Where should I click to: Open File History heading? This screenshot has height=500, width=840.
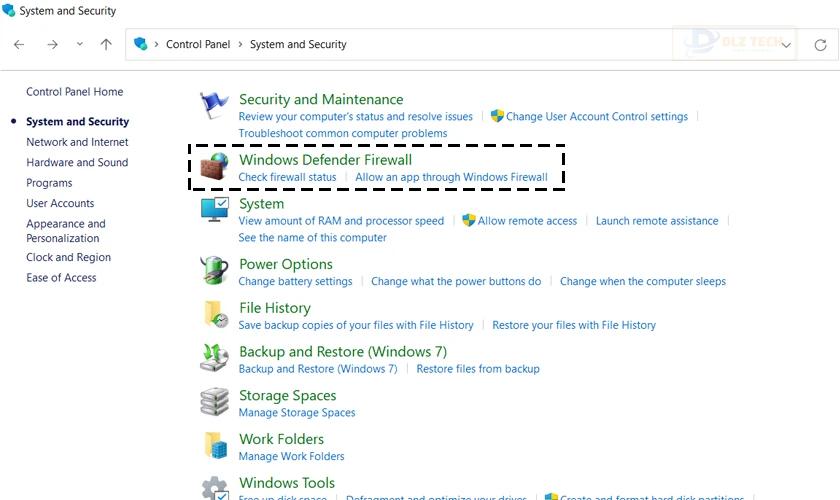pyautogui.click(x=275, y=308)
